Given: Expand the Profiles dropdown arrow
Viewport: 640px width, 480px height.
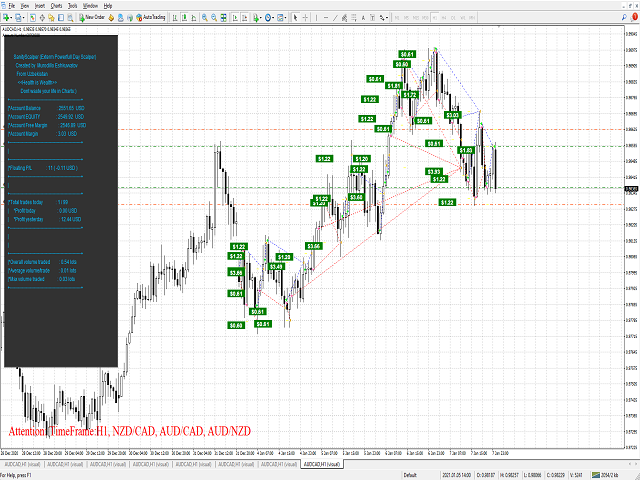Looking at the screenshot, I should pyautogui.click(x=23, y=18).
